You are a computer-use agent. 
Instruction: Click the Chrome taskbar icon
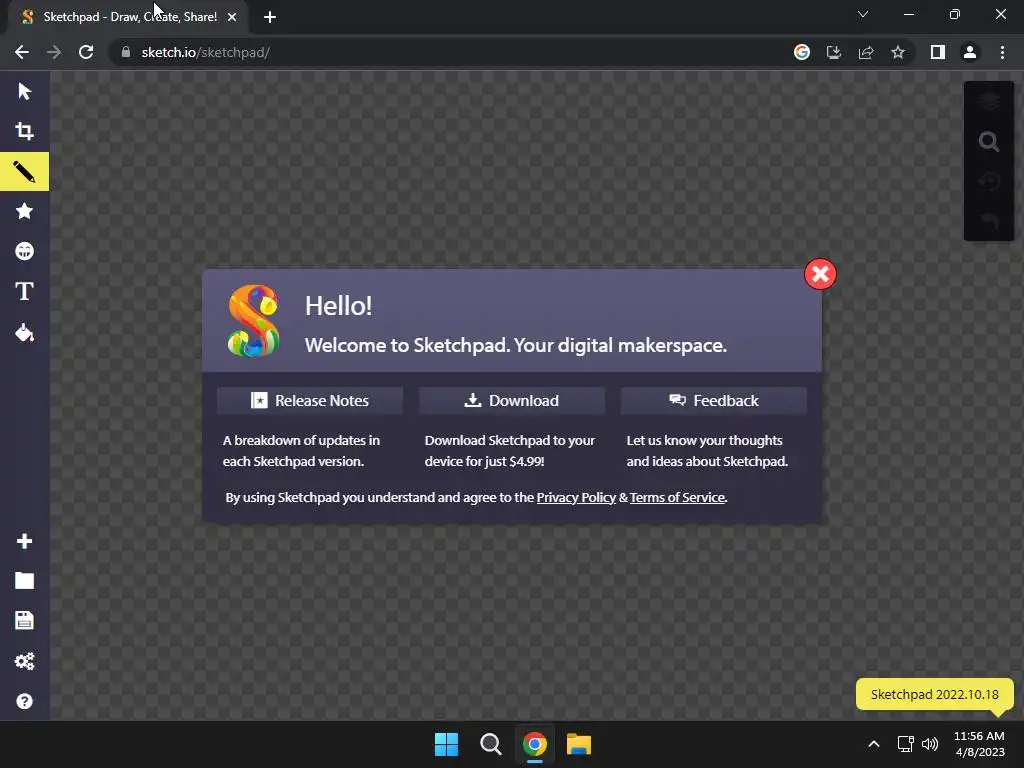pyautogui.click(x=535, y=744)
